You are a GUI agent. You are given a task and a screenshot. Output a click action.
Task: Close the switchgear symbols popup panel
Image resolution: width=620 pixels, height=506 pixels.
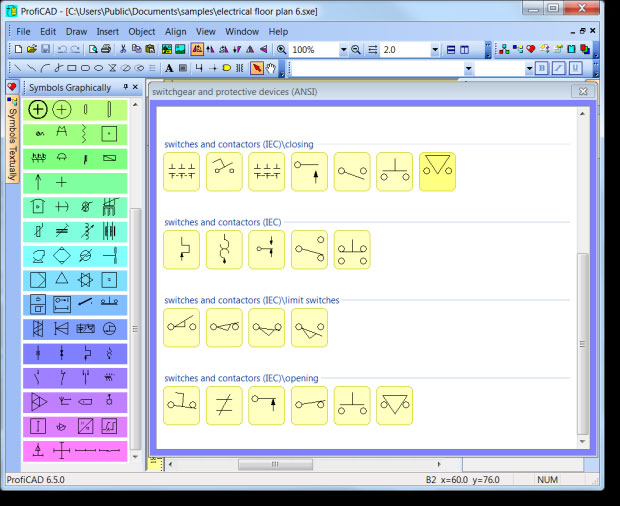coord(579,91)
